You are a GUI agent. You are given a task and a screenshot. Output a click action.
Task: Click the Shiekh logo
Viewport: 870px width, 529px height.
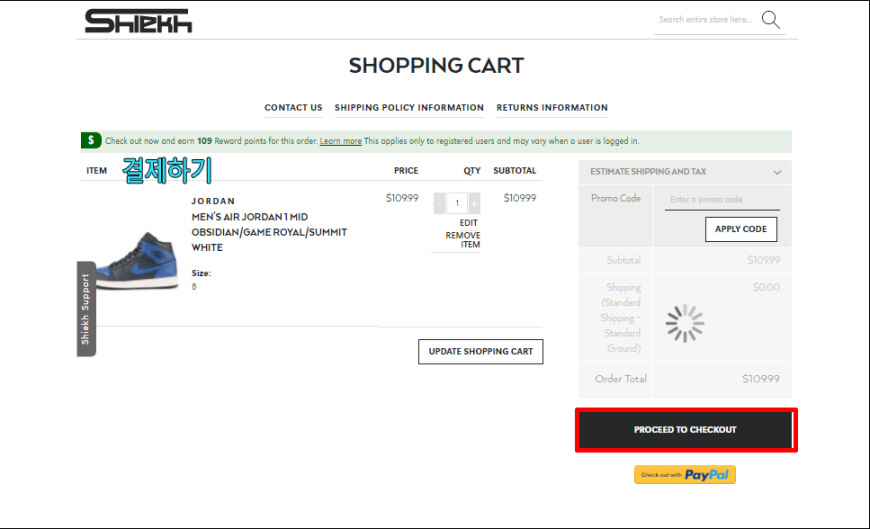138,21
